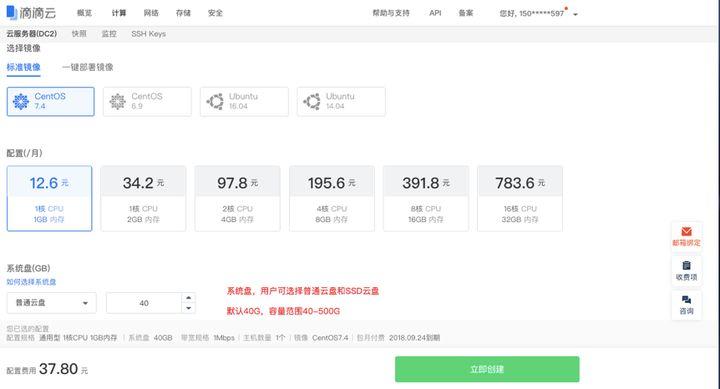Click the system disk size field 40
The image size is (720, 389).
click(x=144, y=303)
